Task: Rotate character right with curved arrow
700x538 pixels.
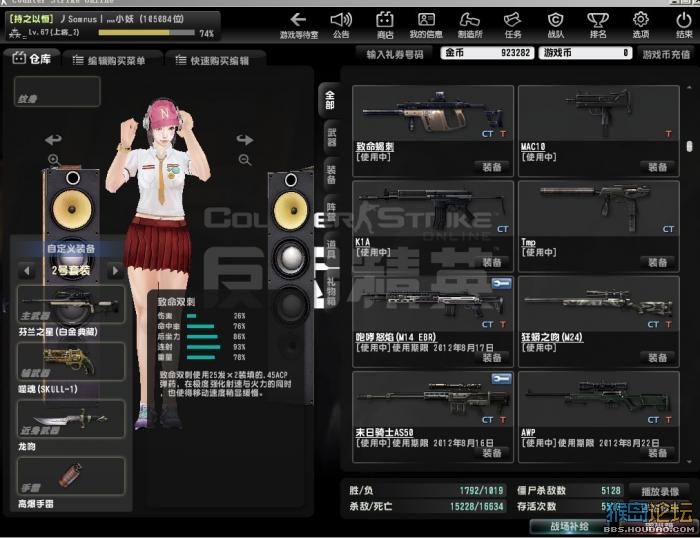Action: pyautogui.click(x=245, y=140)
